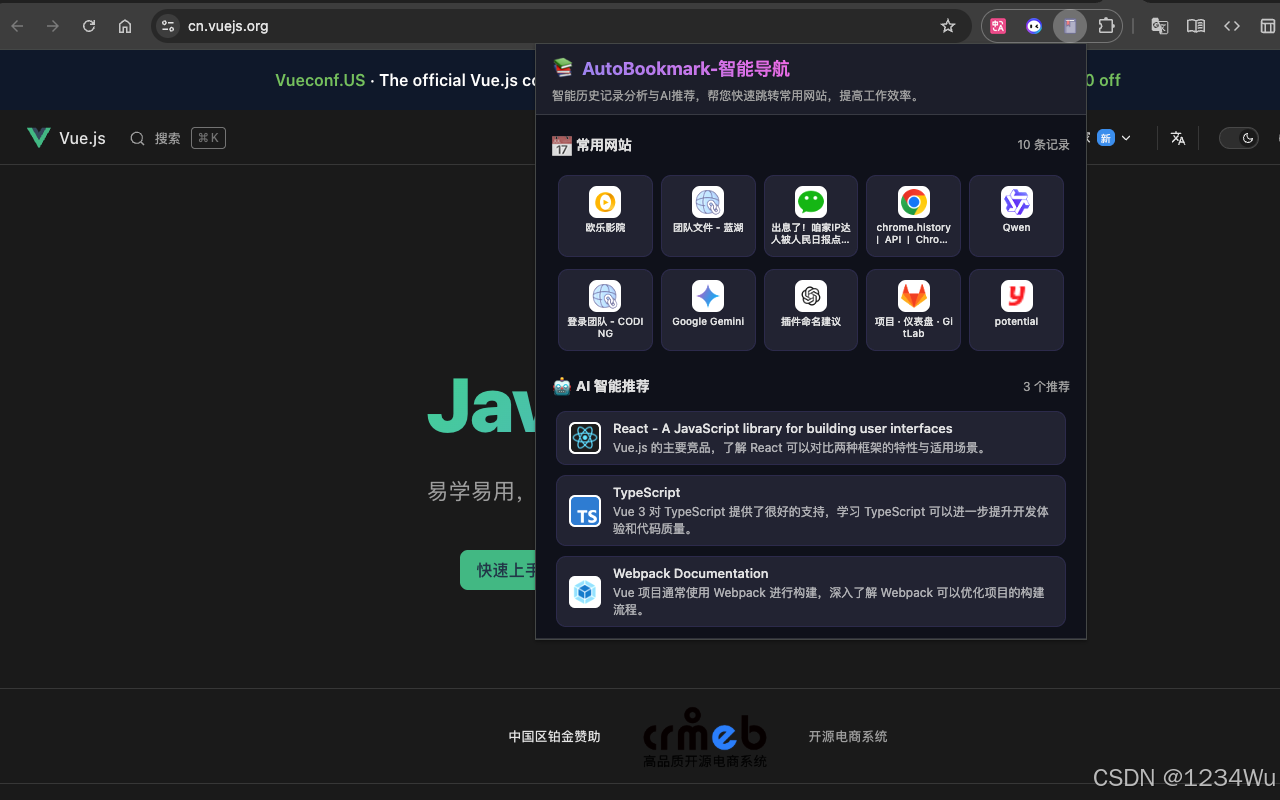Open the 插件命名建议 ChatGPT tile
This screenshot has height=800, width=1280.
click(811, 310)
